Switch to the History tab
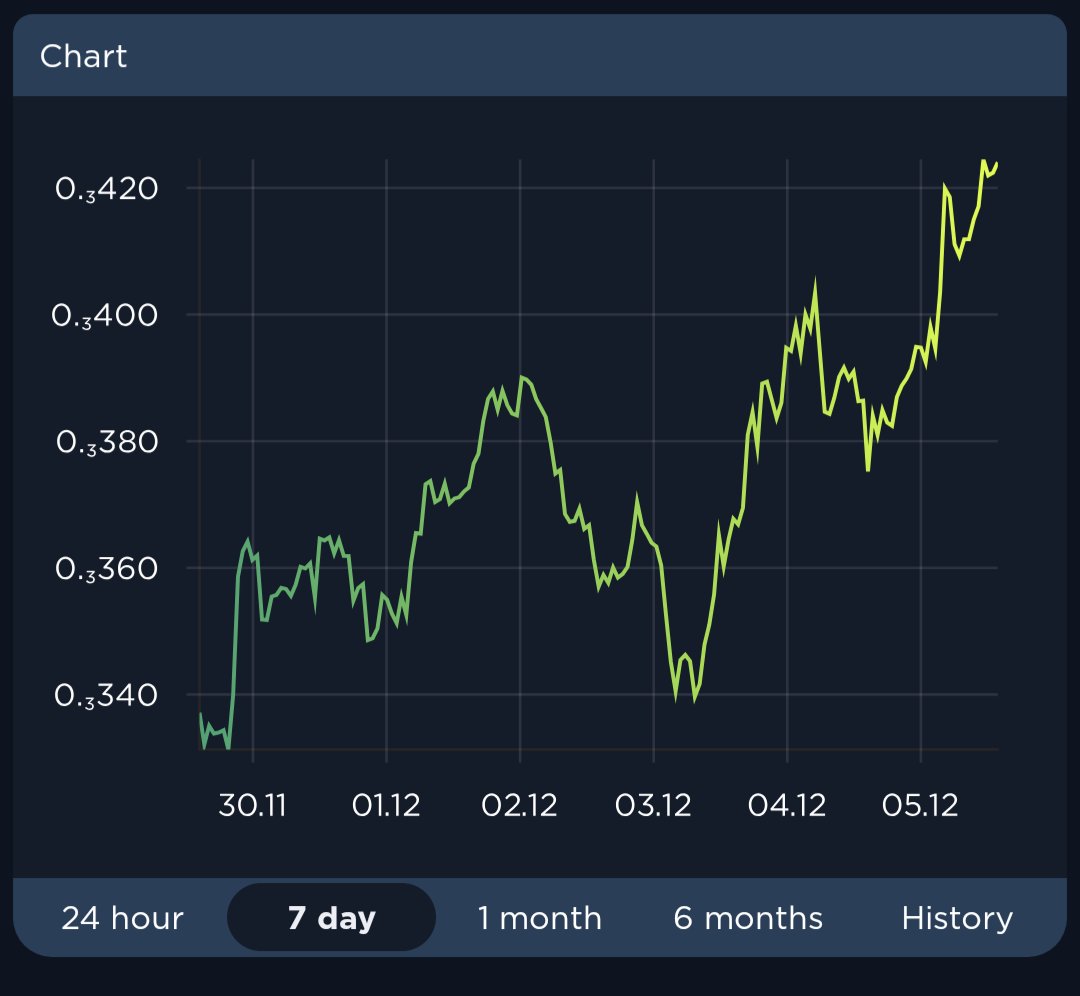The width and height of the screenshot is (1080, 996). (x=957, y=918)
